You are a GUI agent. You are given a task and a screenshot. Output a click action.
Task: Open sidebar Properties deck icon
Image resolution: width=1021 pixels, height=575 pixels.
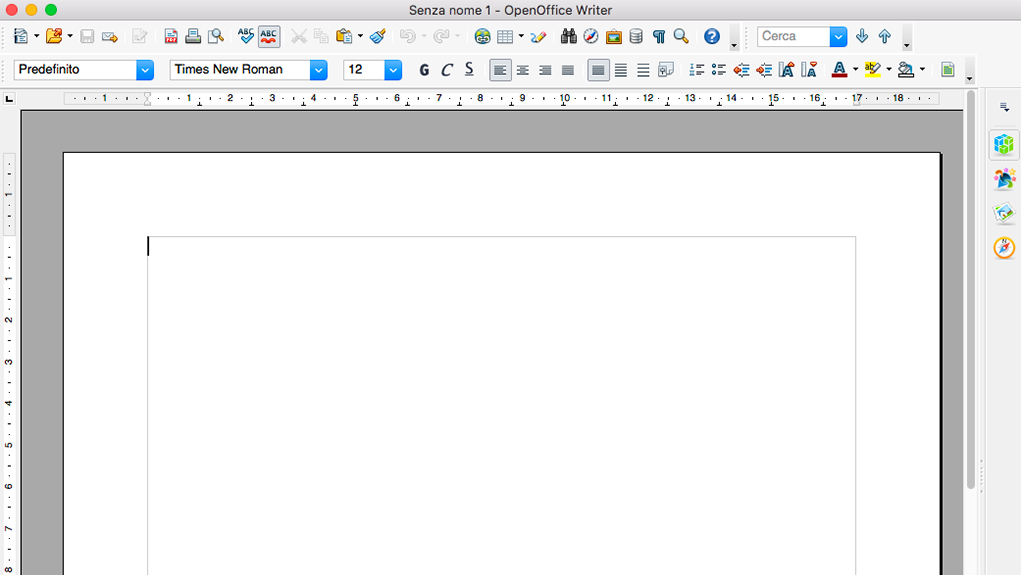[1004, 145]
